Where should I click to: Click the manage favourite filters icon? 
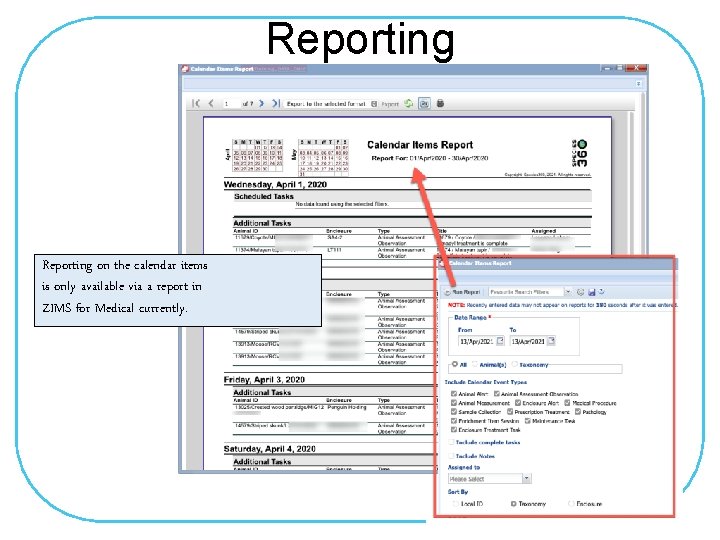(580, 292)
